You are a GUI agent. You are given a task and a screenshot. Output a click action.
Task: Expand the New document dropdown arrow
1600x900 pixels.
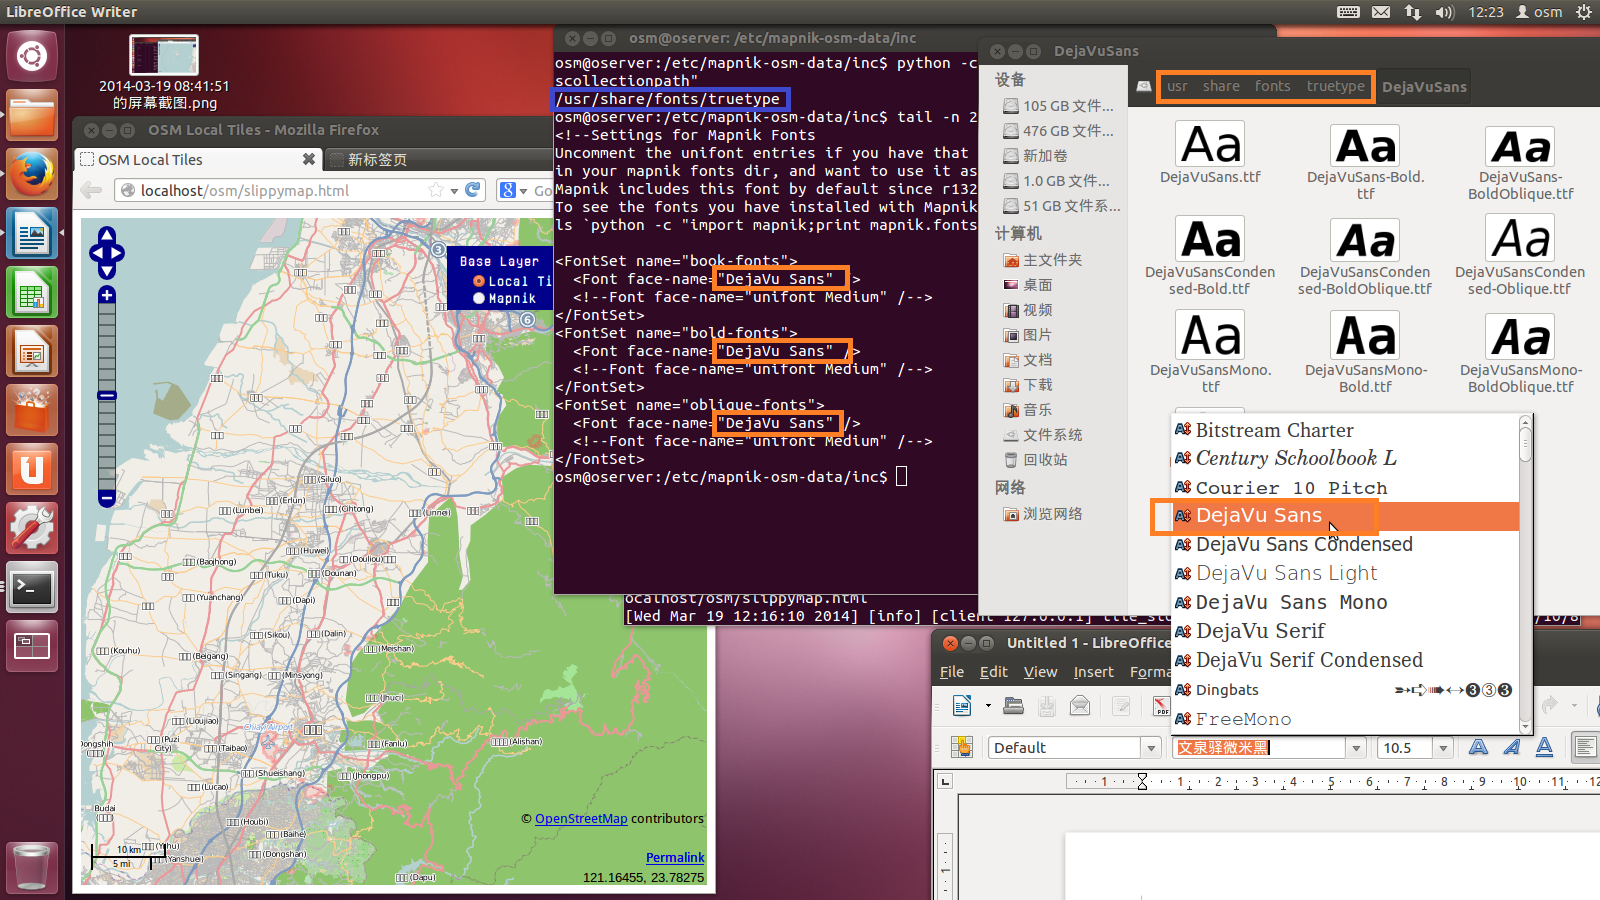tap(988, 706)
